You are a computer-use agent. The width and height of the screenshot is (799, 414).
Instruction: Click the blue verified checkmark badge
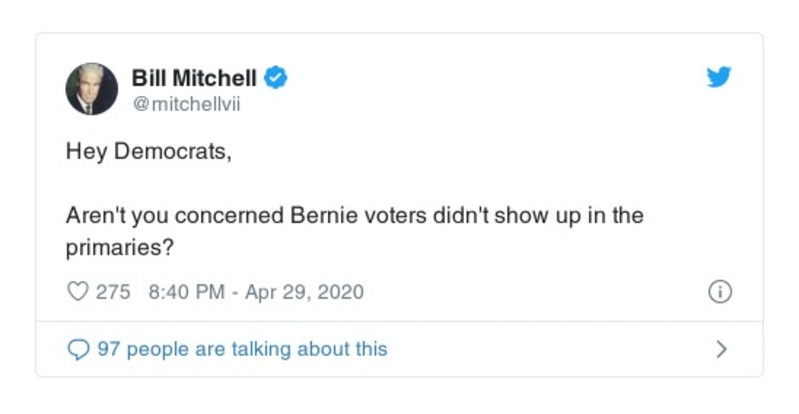point(277,77)
